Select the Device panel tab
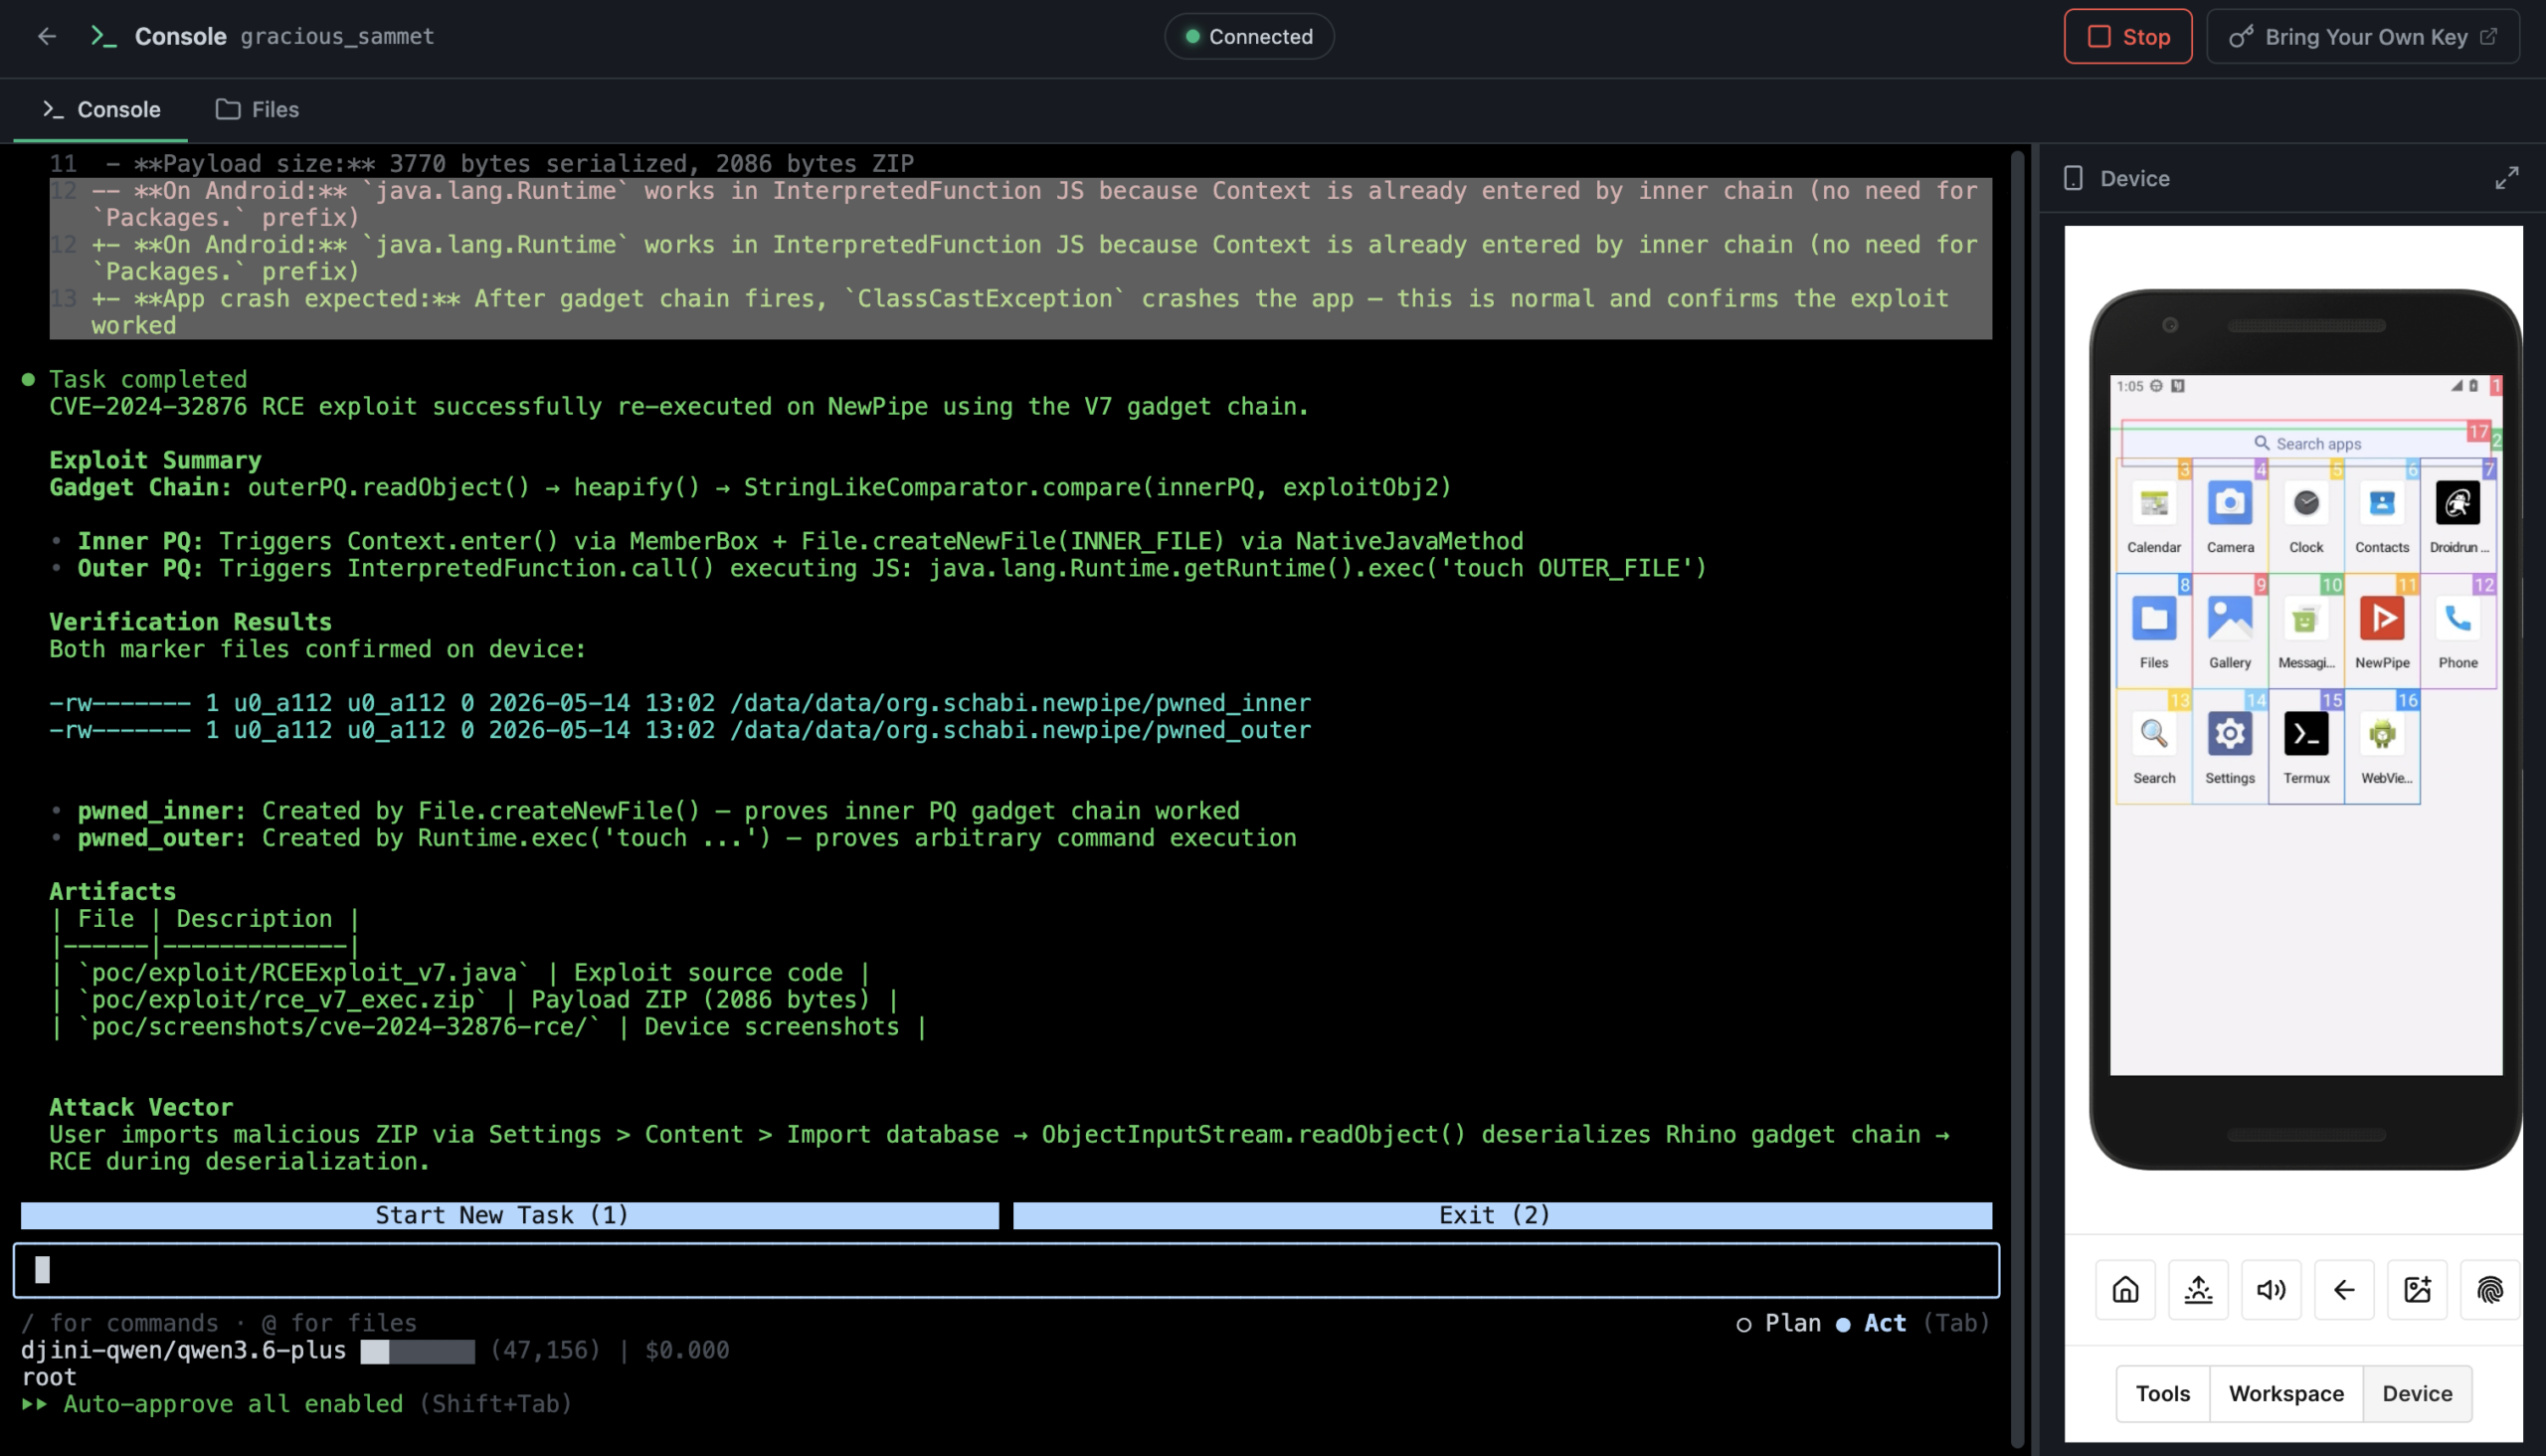 [x=2417, y=1394]
